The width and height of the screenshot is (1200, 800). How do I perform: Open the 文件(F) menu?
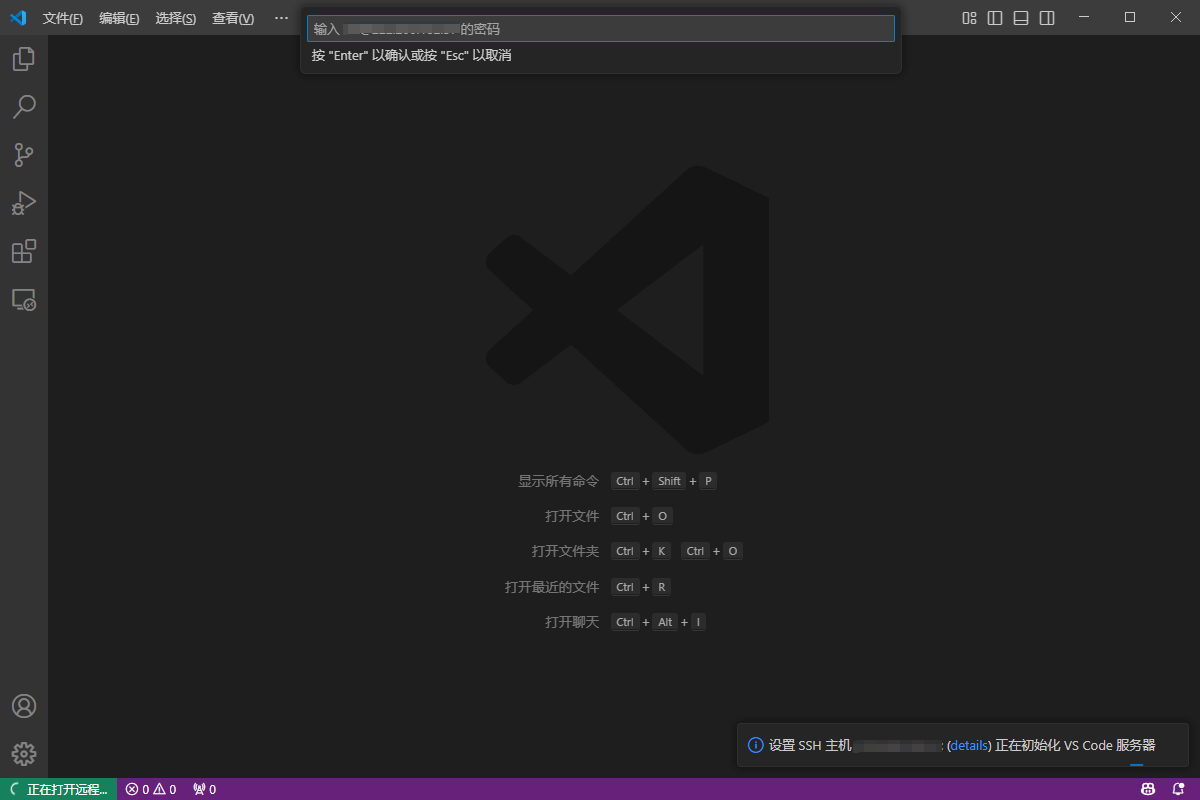63,18
